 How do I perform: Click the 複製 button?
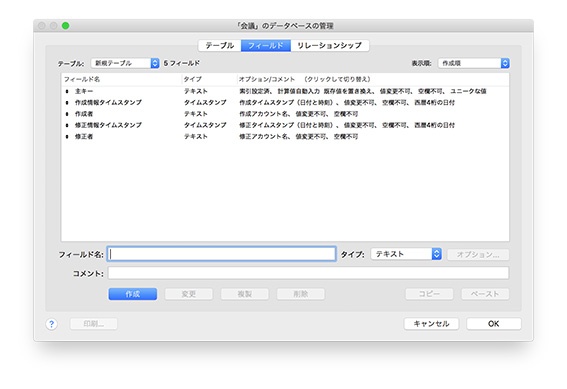(245, 294)
